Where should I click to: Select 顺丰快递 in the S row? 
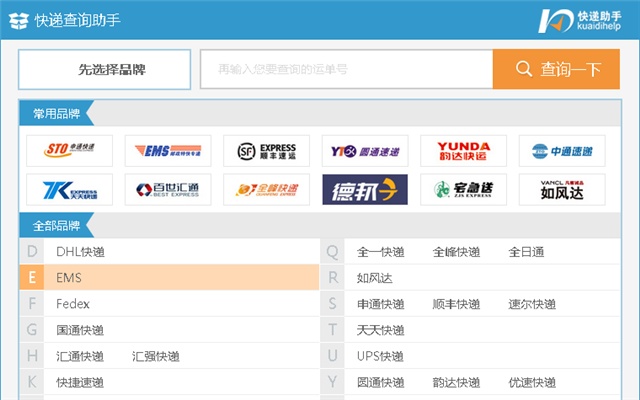(x=456, y=304)
